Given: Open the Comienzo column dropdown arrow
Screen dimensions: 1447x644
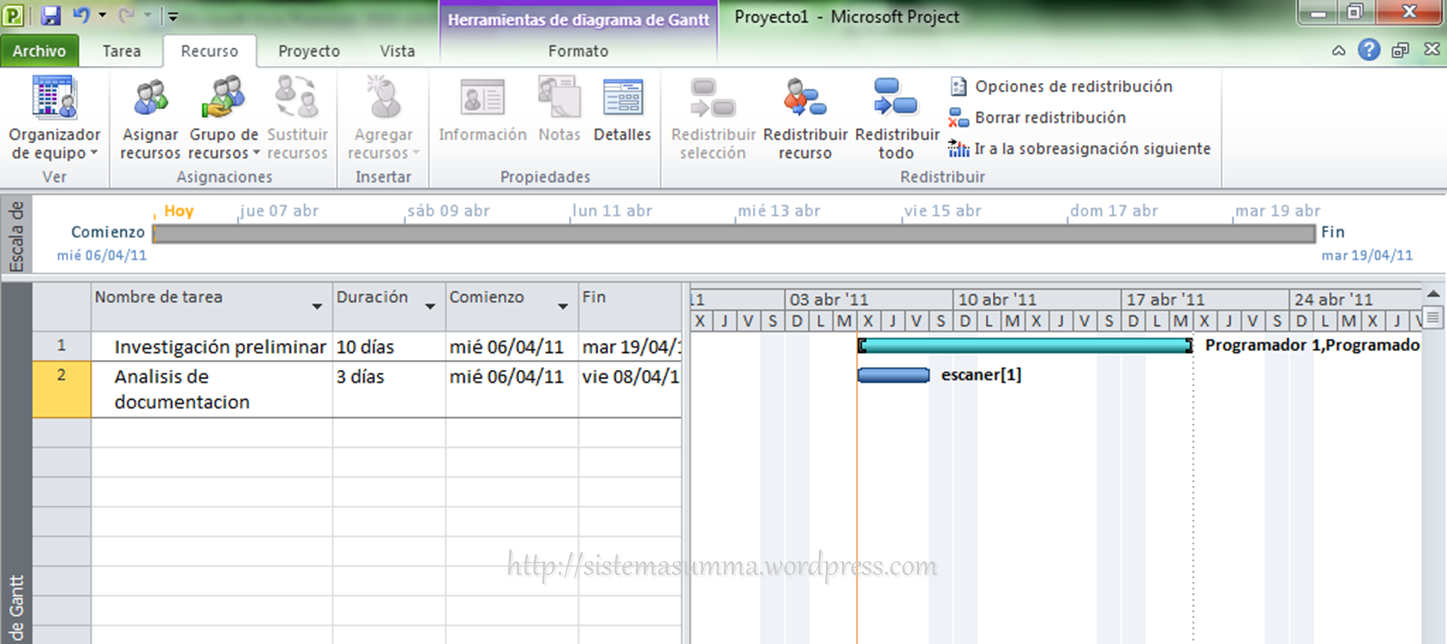Looking at the screenshot, I should click(x=563, y=307).
